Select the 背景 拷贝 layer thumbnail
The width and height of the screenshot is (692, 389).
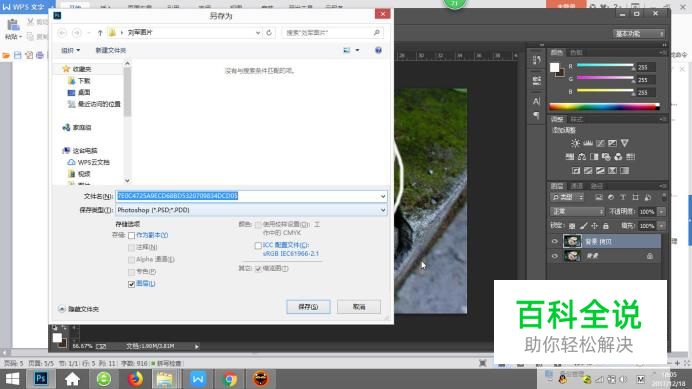pyautogui.click(x=572, y=241)
